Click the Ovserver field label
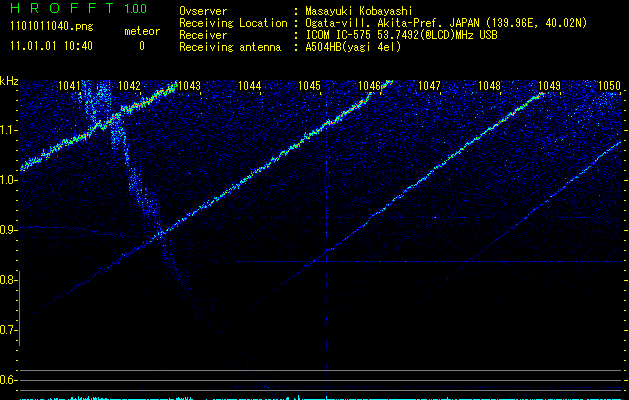Viewport: 629px width, 400px height. tap(203, 11)
